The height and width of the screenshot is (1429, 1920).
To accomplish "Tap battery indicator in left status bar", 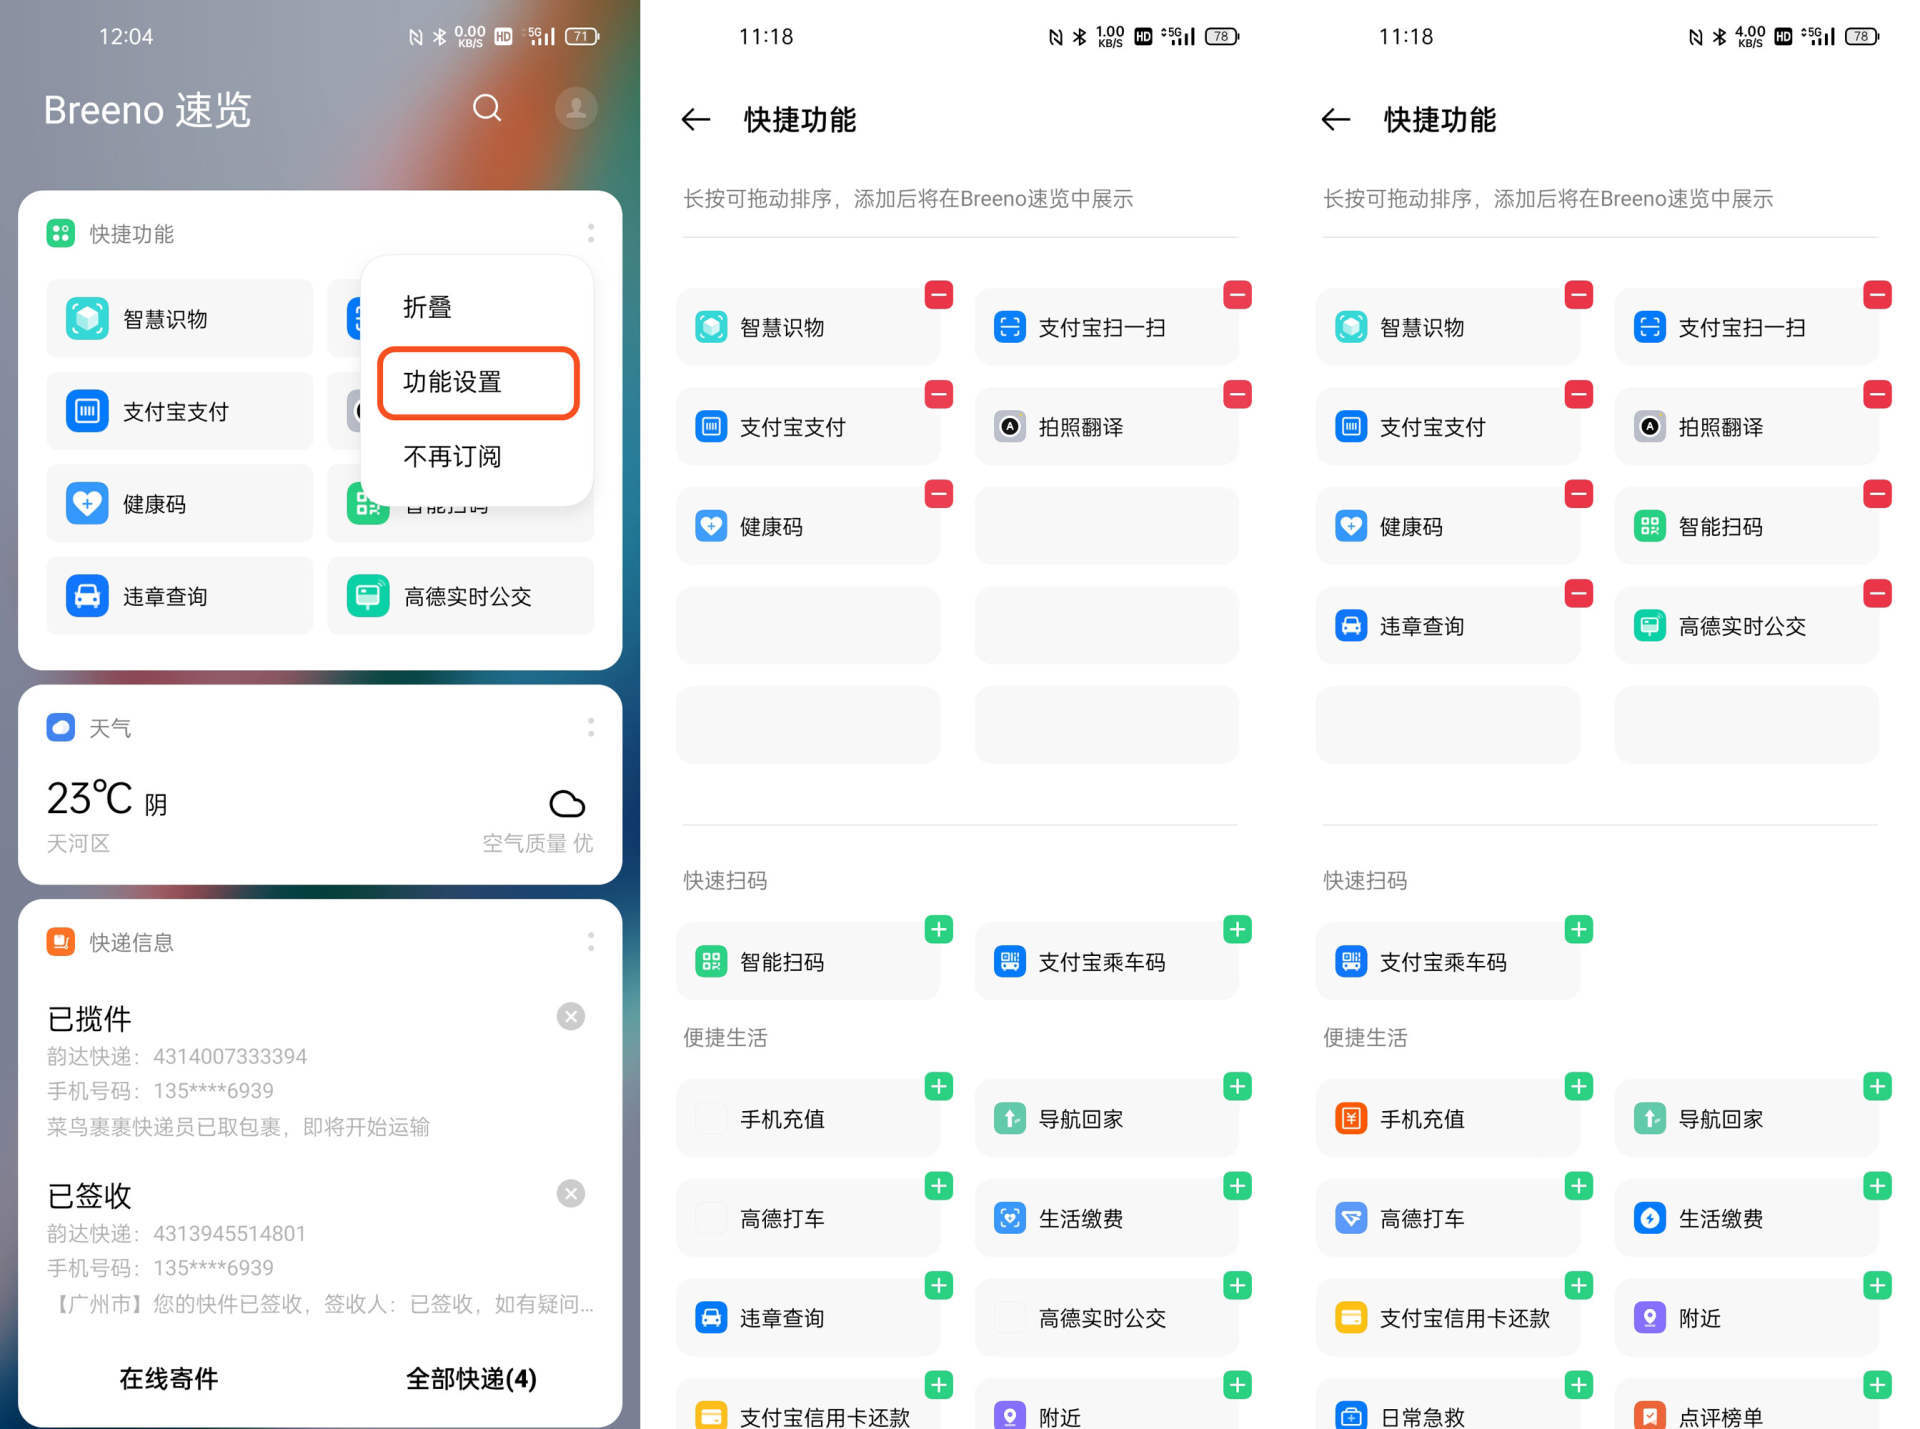I will (x=582, y=37).
